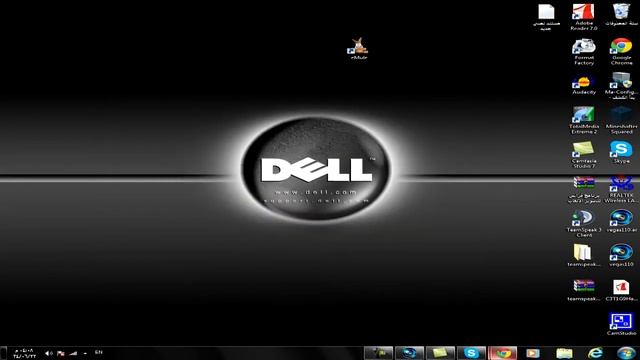Show hidden system tray icons arrow
640x360 pixels.
pos(85,353)
